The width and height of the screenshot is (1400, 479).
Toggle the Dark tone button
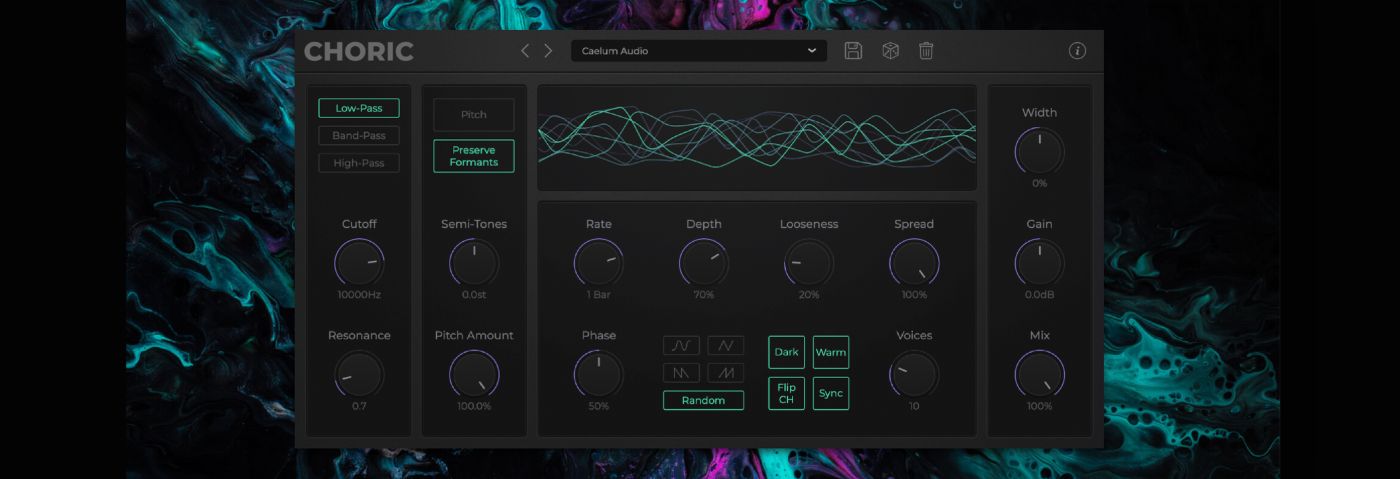pyautogui.click(x=786, y=352)
